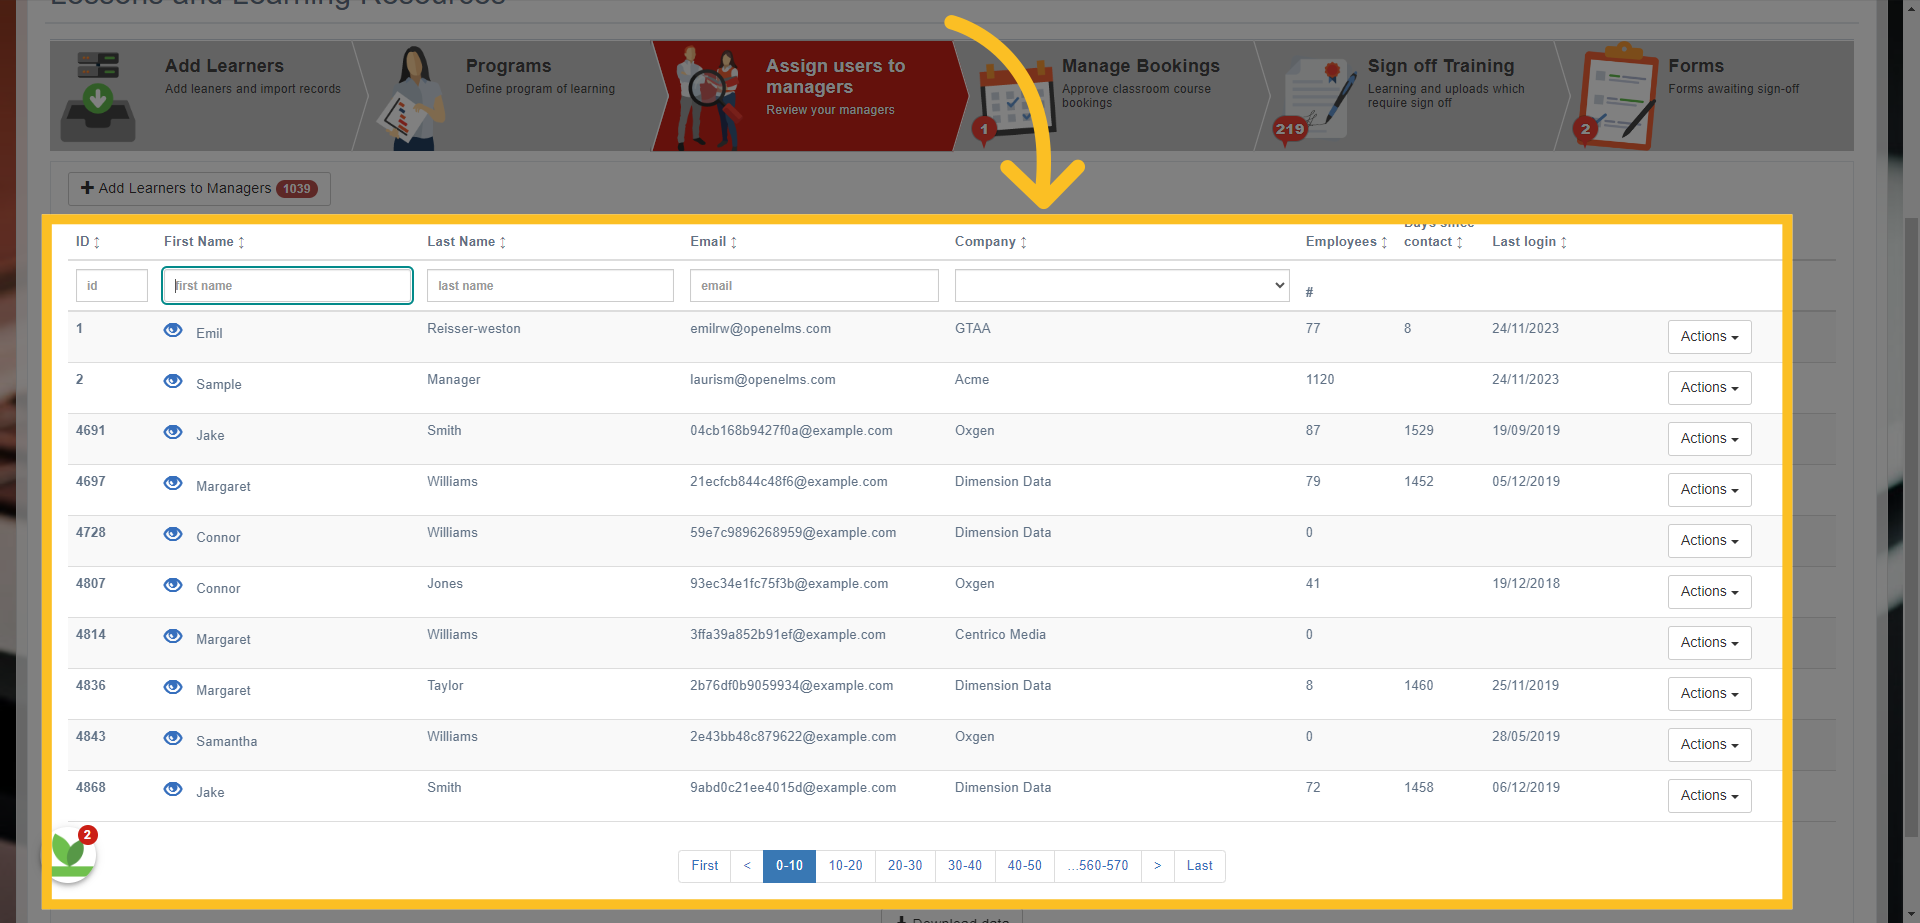Jump to page range 560-570
This screenshot has width=1920, height=923.
pyautogui.click(x=1098, y=866)
